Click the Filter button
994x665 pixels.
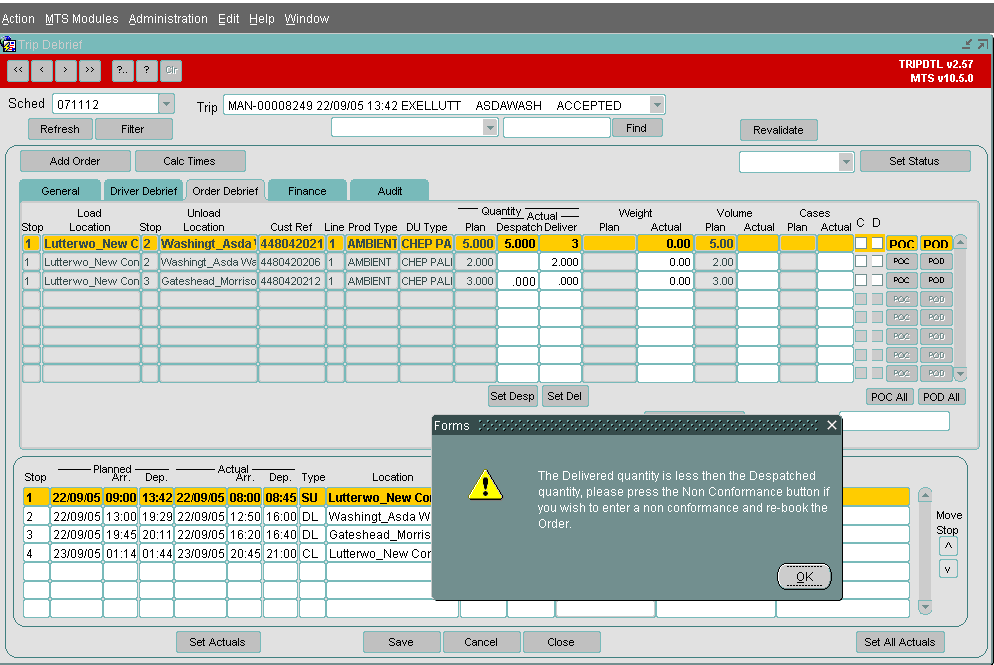click(133, 129)
